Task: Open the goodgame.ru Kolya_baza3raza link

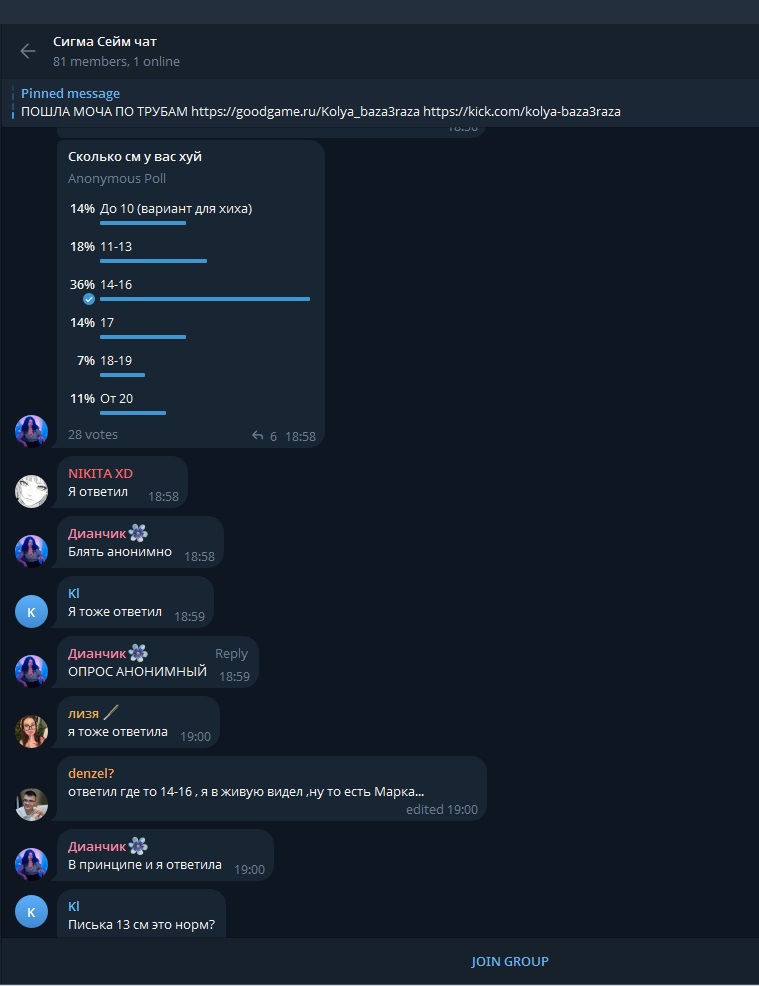Action: (x=305, y=111)
